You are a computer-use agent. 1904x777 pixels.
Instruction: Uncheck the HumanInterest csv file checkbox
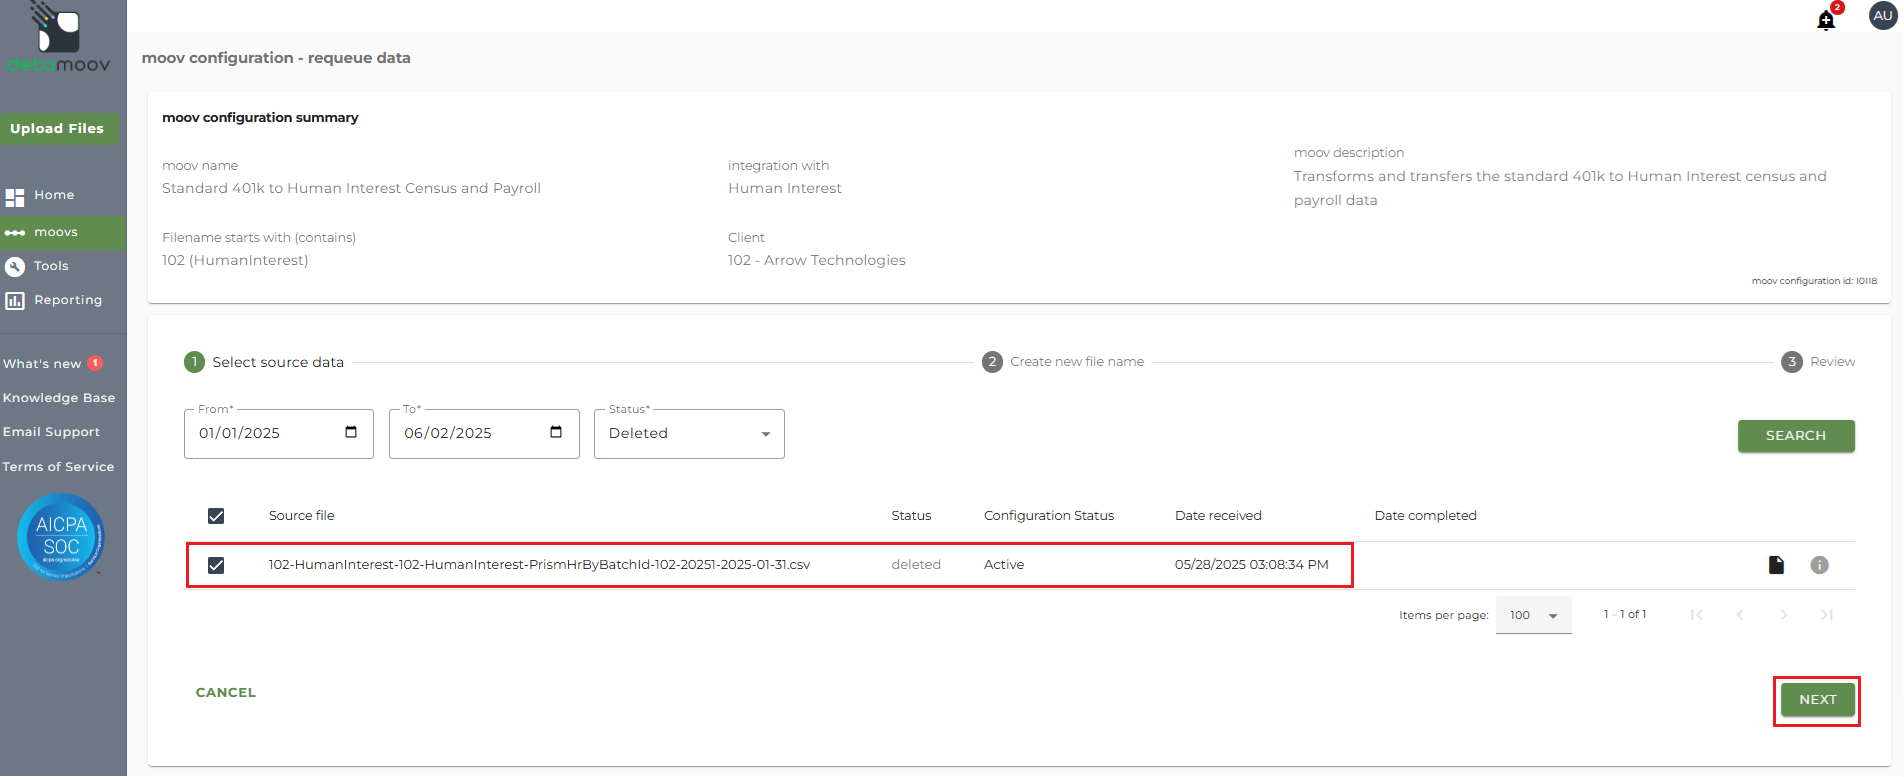point(216,565)
